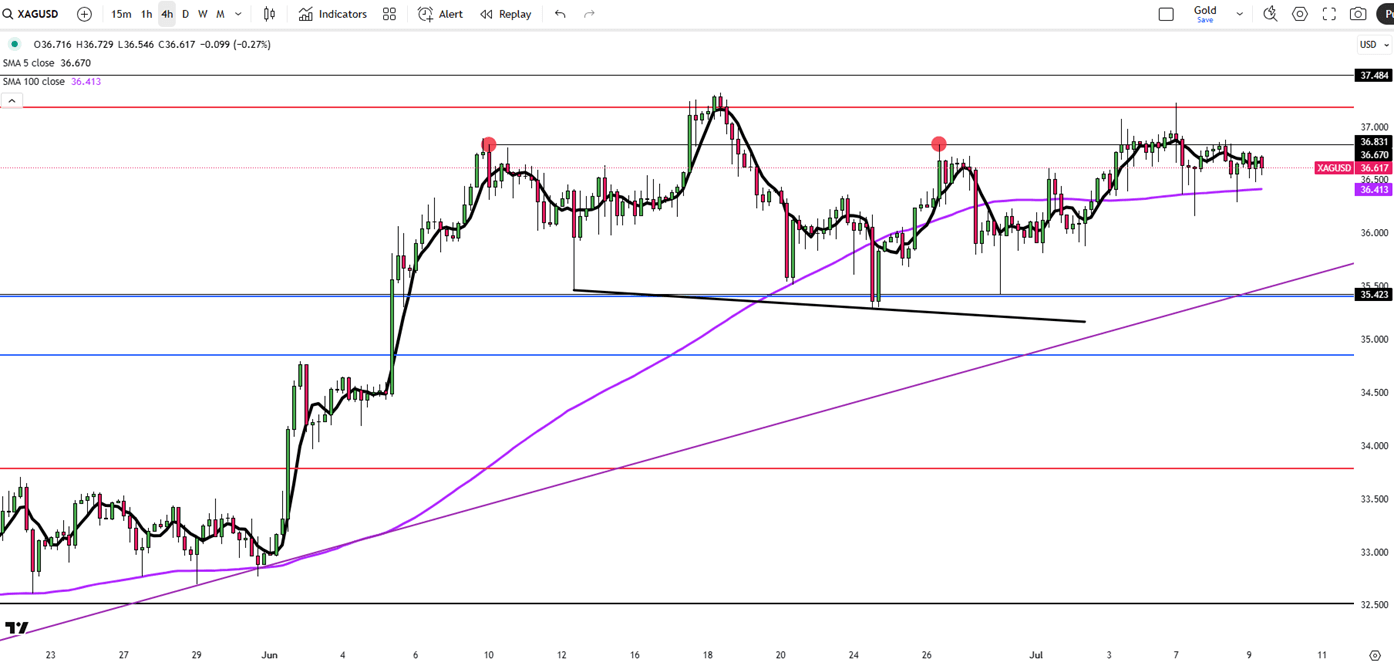Toggle the layout setup square icon

pos(1166,14)
